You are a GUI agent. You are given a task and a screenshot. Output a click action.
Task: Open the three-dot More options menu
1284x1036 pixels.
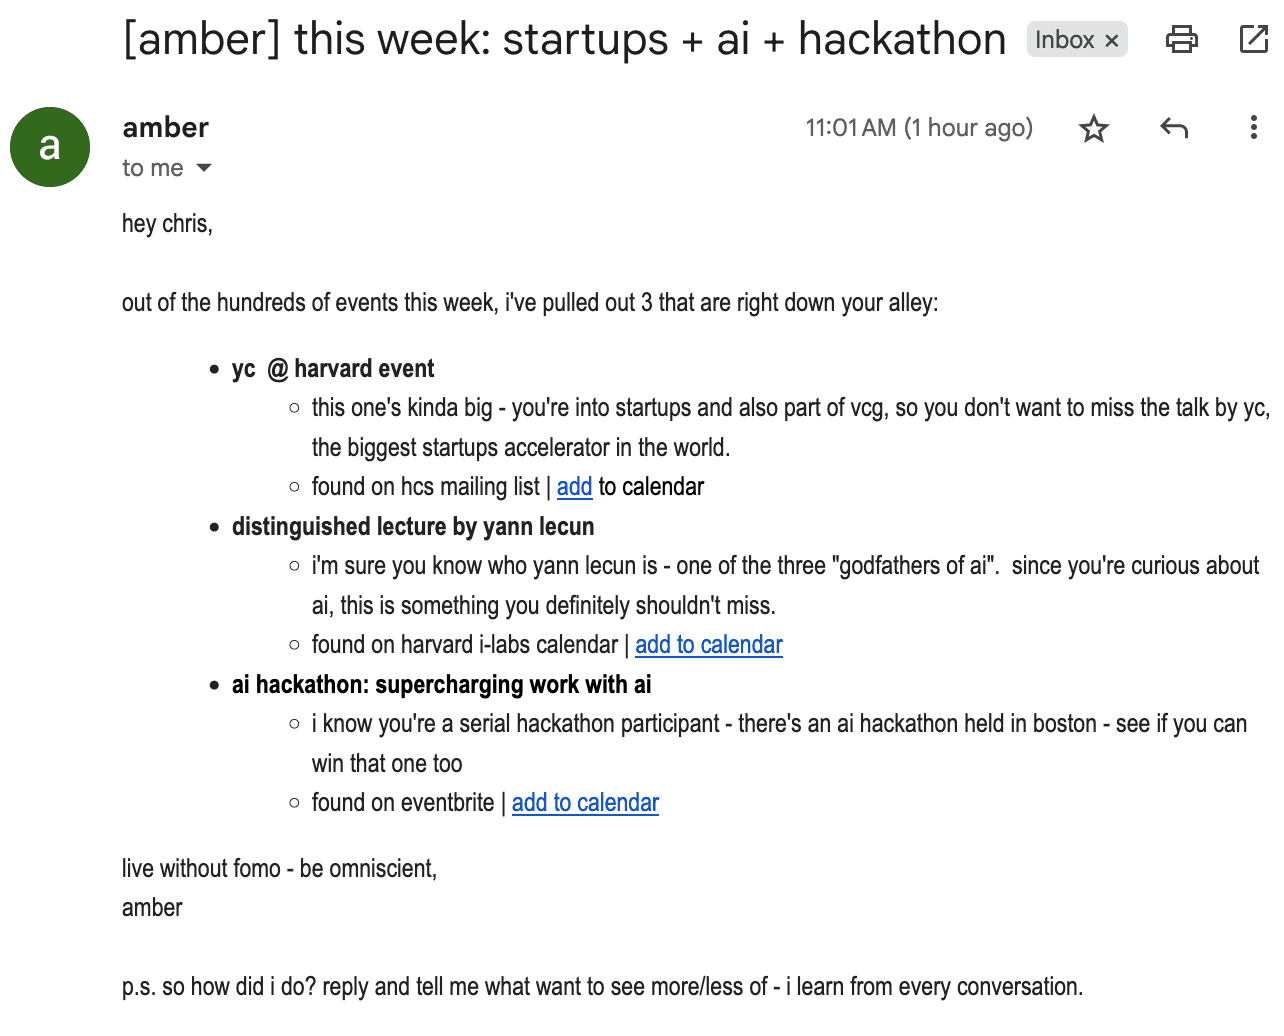1253,128
